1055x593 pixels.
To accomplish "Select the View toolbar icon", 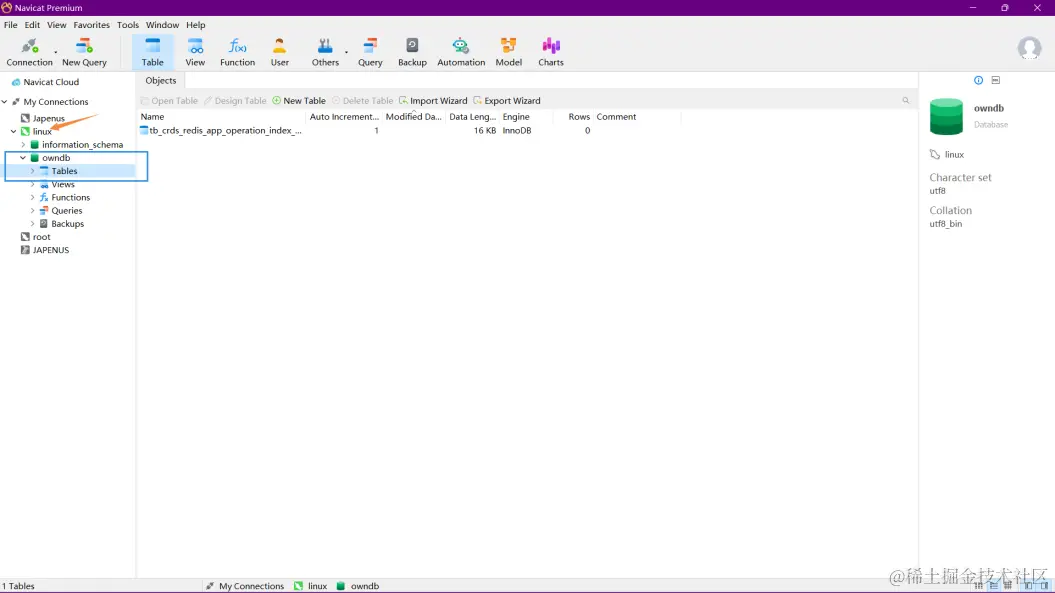I will (x=195, y=53).
